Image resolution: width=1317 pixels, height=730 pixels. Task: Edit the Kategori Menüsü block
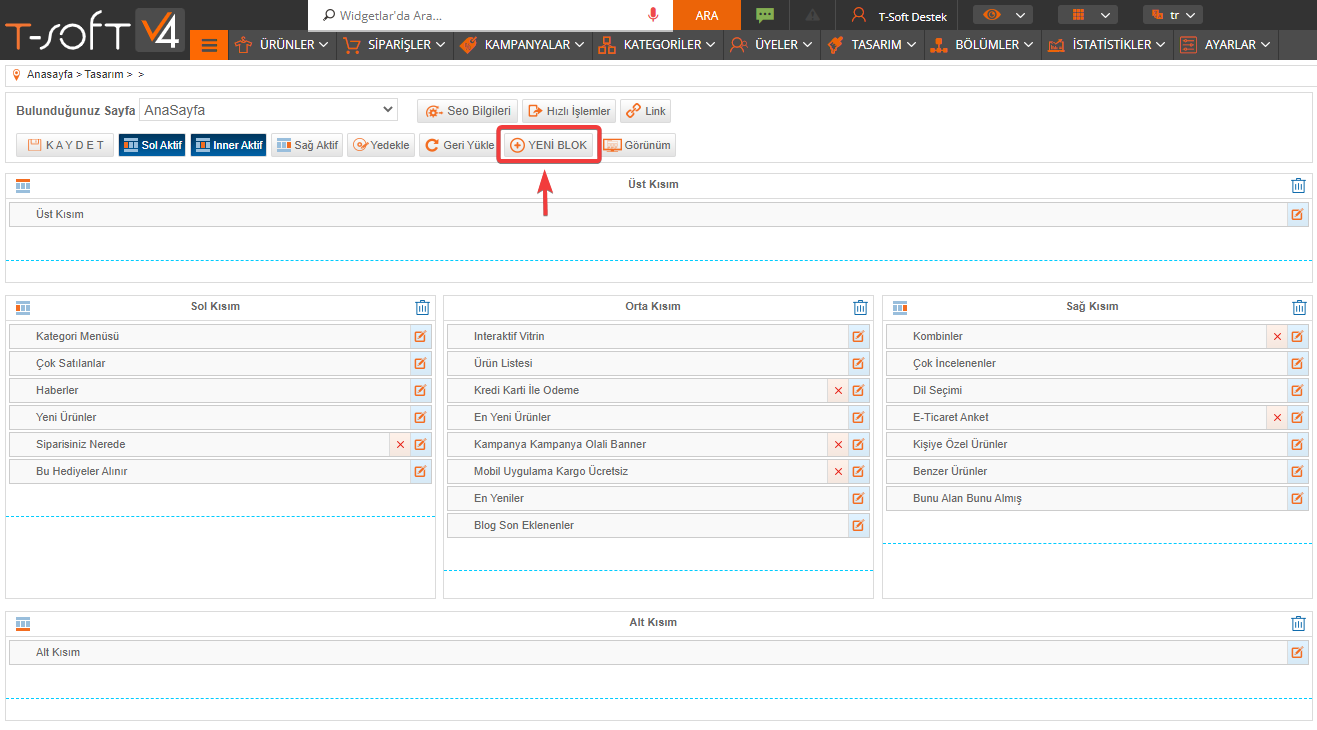pyautogui.click(x=420, y=337)
